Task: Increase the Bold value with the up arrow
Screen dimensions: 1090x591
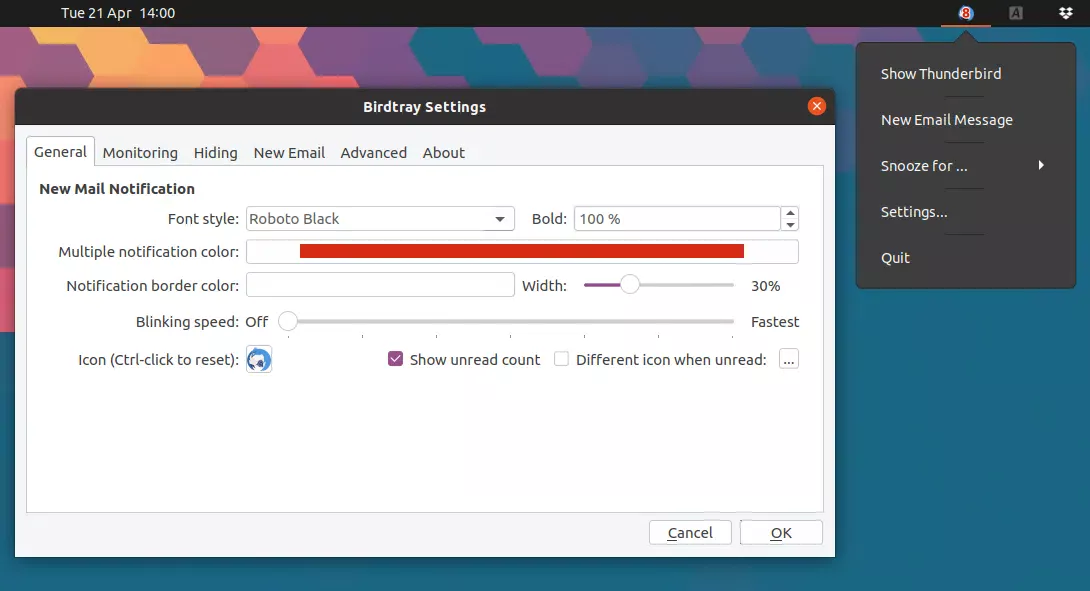Action: [790, 213]
